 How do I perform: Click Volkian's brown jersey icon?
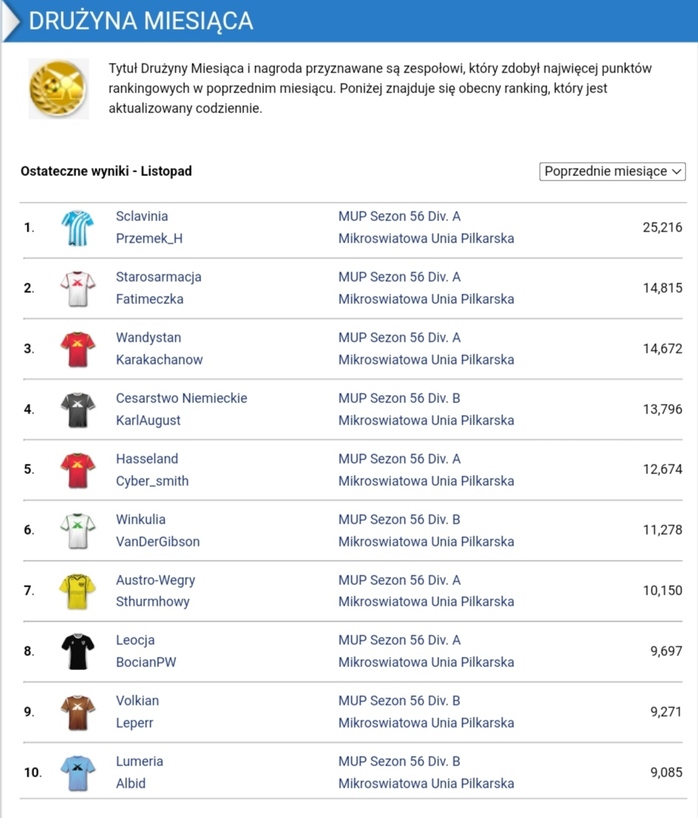[77, 712]
